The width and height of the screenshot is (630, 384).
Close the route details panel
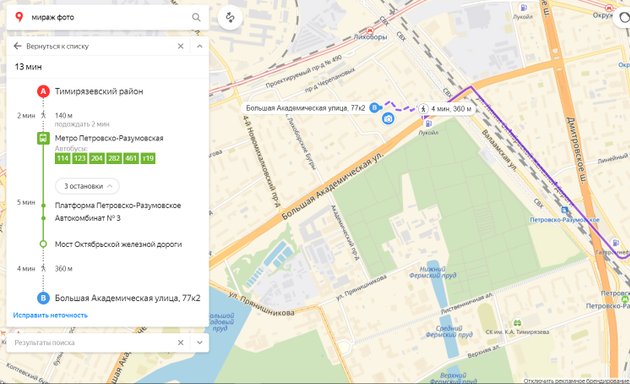181,46
